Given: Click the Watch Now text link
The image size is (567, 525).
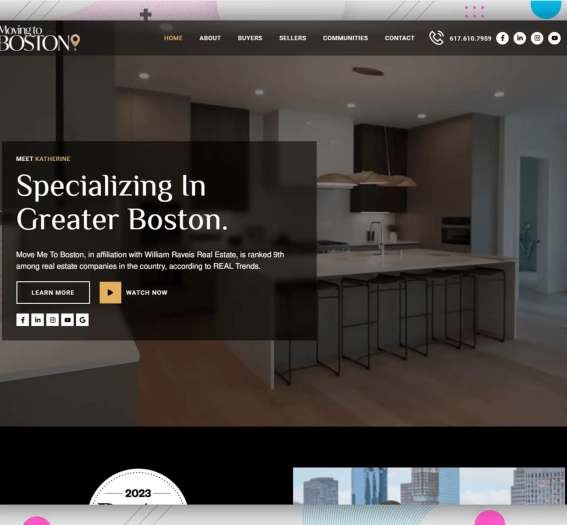Looking at the screenshot, I should 146,293.
